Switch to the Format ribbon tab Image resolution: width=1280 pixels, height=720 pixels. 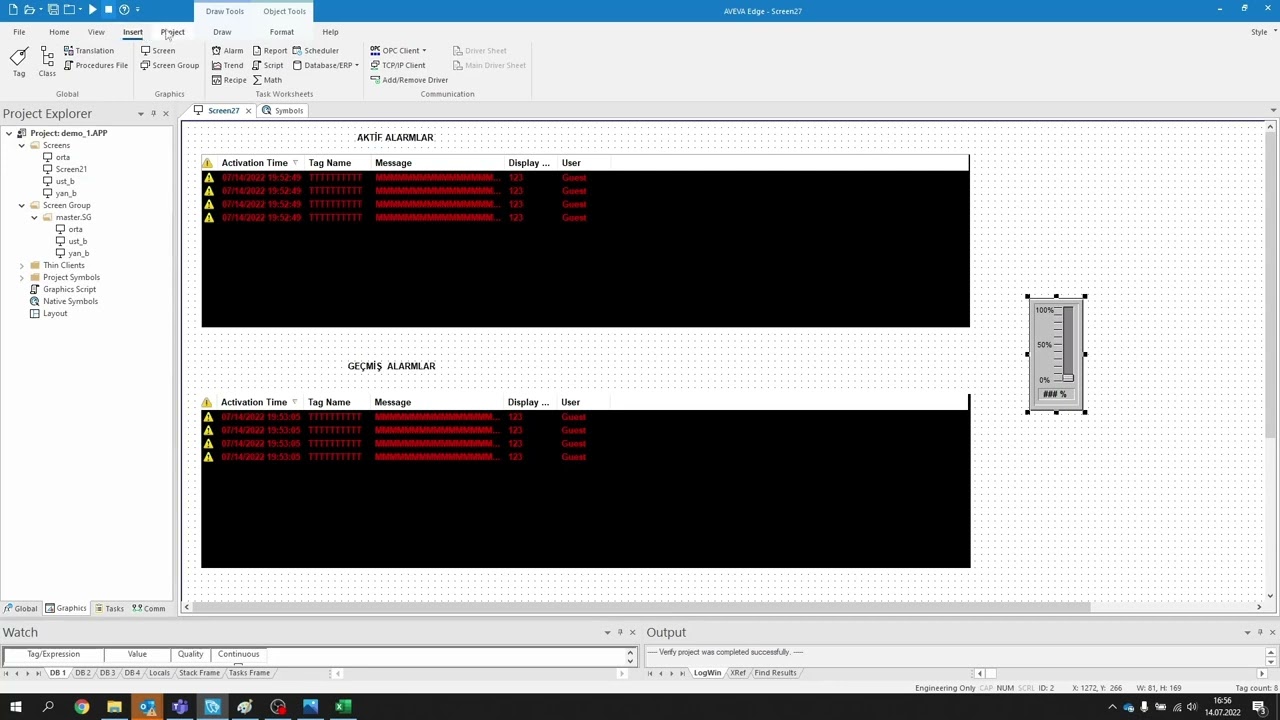[281, 32]
